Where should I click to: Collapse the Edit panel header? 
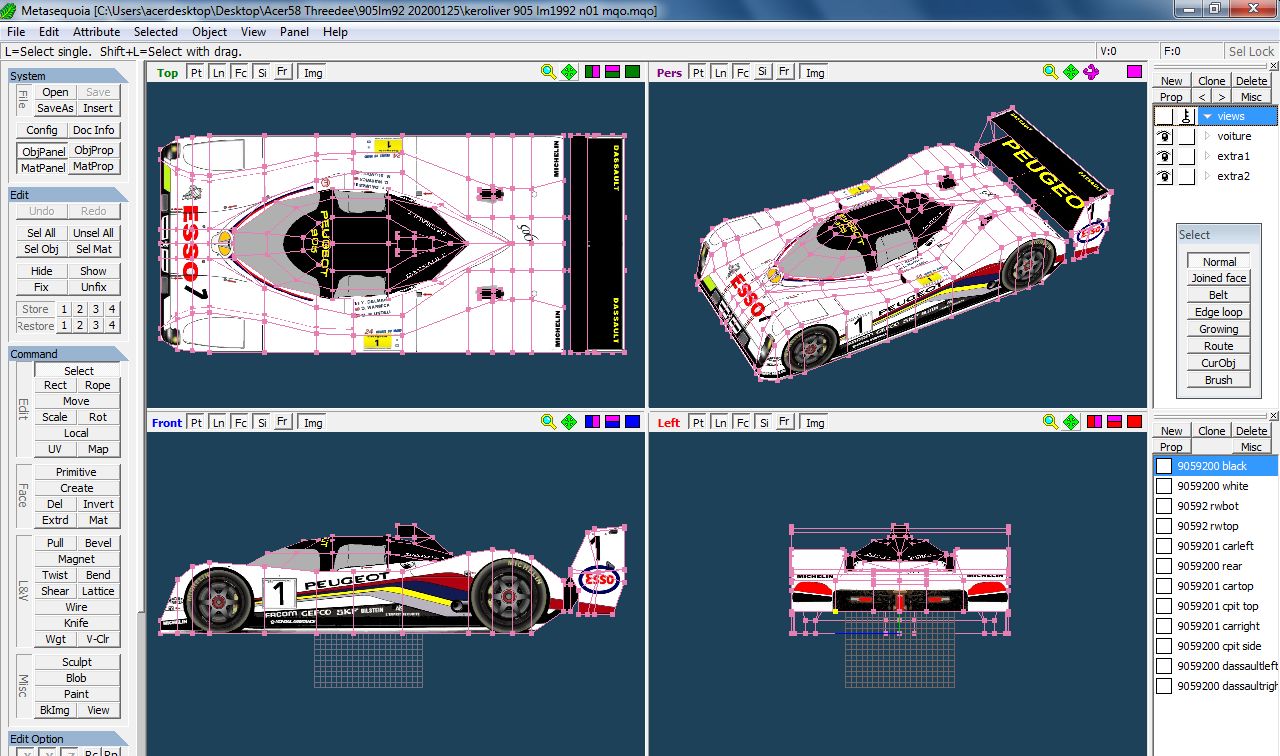click(x=69, y=194)
